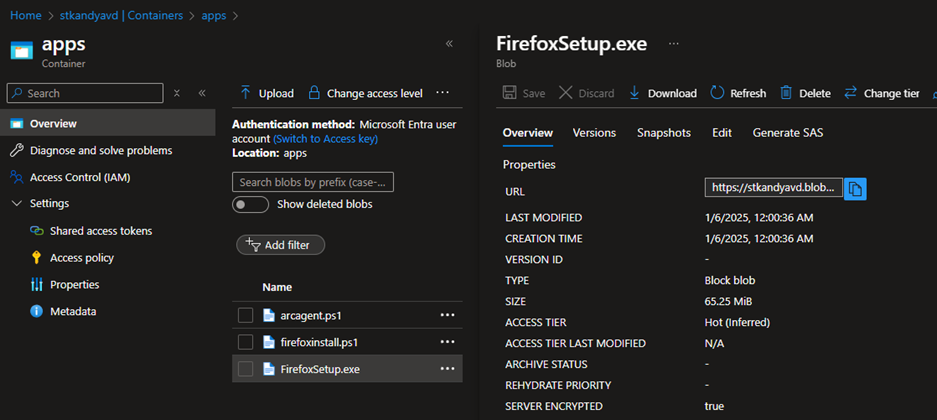The height and width of the screenshot is (420, 937).
Task: Open the FirefoxSetup.exe row ellipsis menu
Action: (448, 369)
